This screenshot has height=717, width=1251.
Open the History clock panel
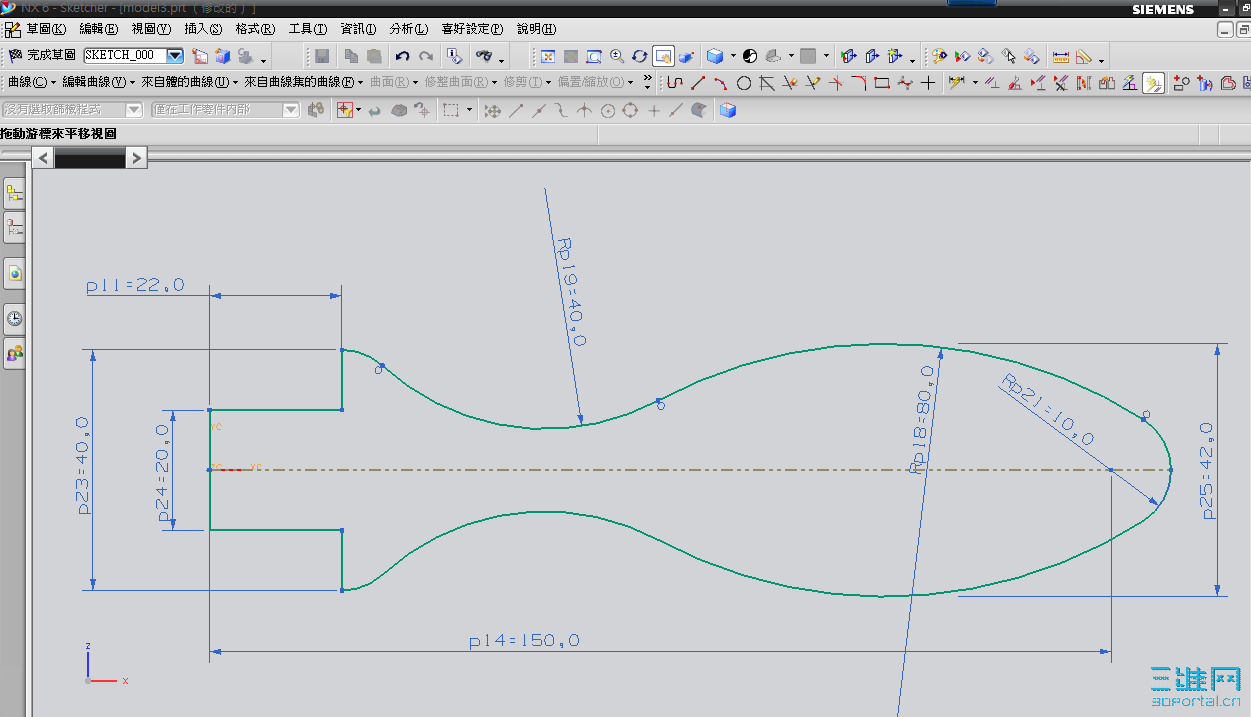[x=15, y=319]
